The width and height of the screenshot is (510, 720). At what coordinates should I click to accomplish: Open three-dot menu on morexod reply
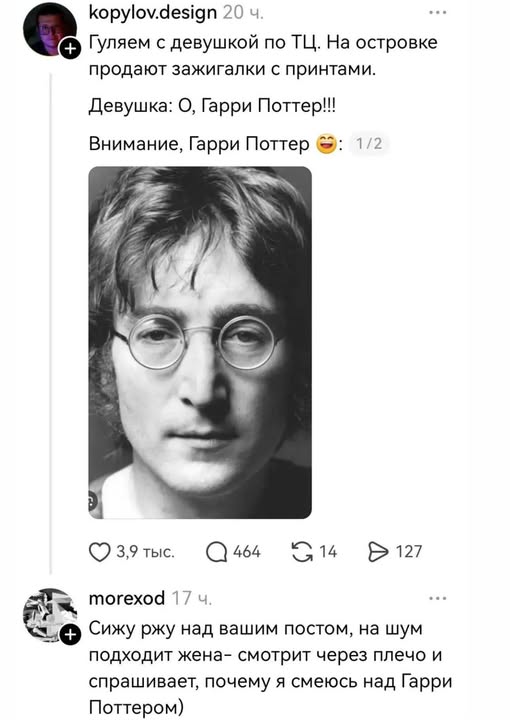tap(437, 598)
